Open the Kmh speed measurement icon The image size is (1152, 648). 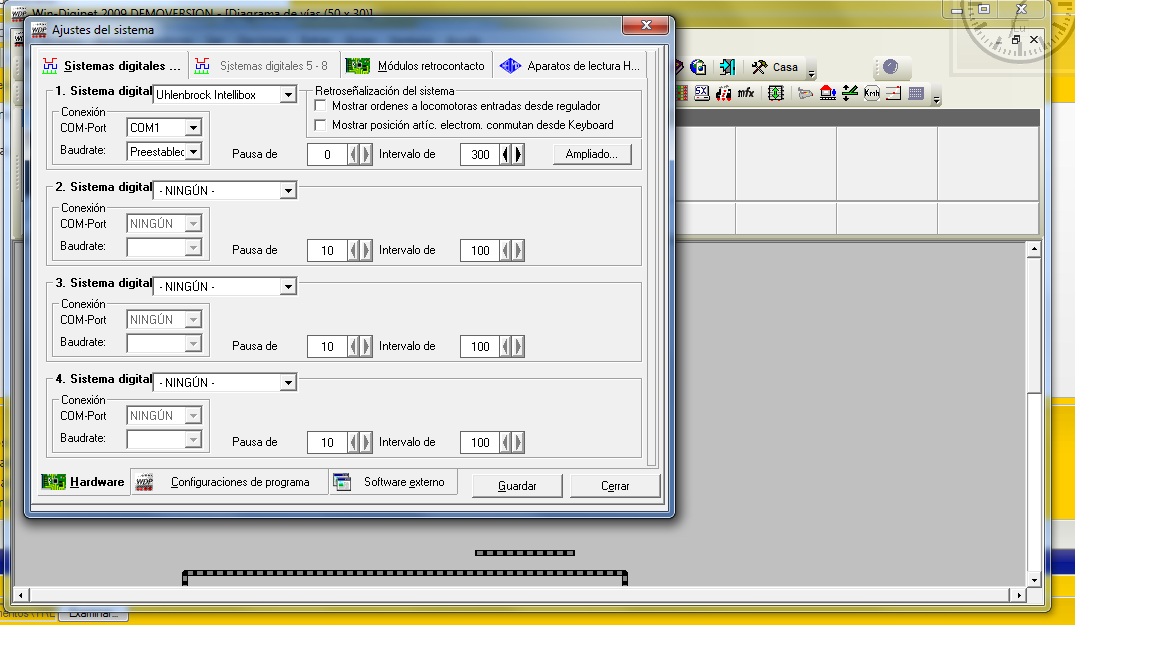tap(872, 93)
